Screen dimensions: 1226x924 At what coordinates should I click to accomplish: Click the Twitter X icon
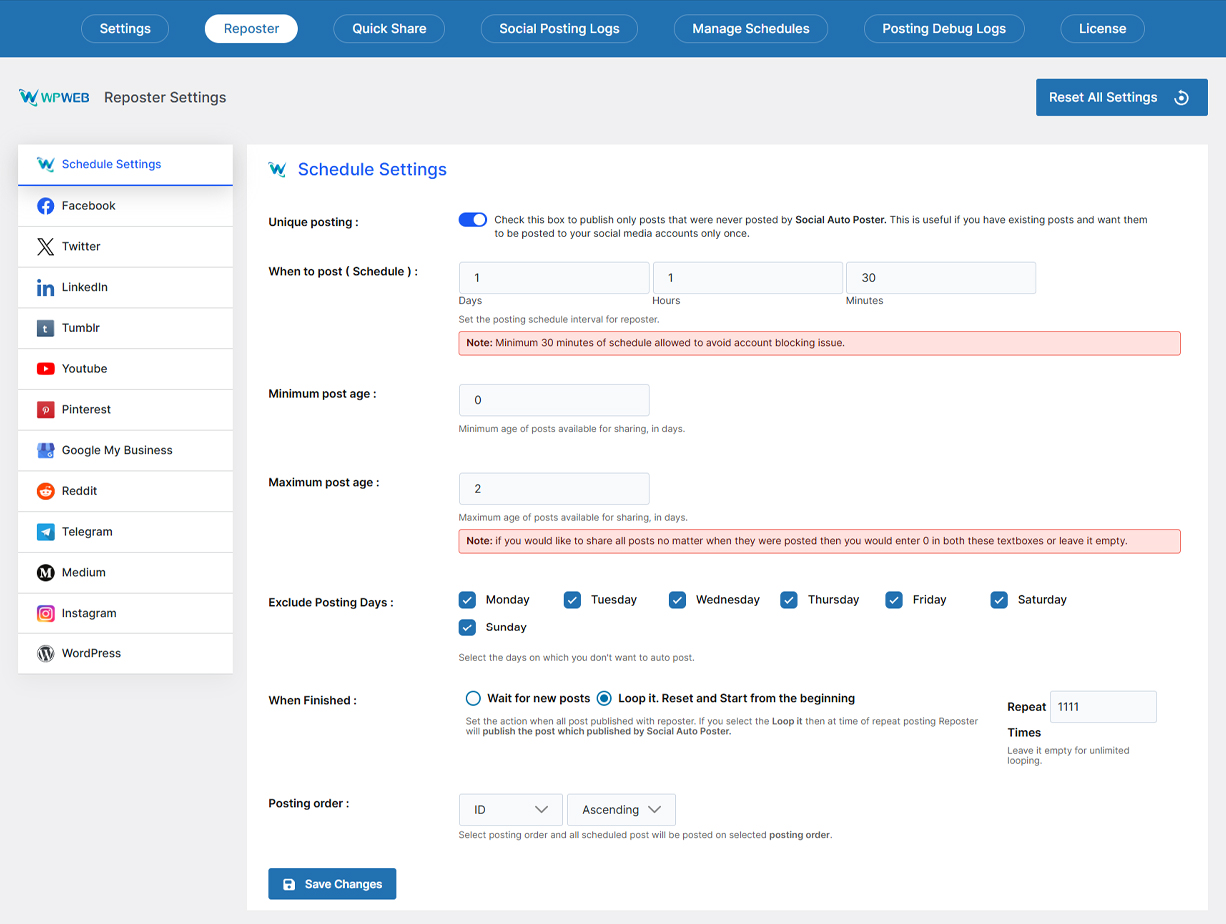[x=45, y=247]
